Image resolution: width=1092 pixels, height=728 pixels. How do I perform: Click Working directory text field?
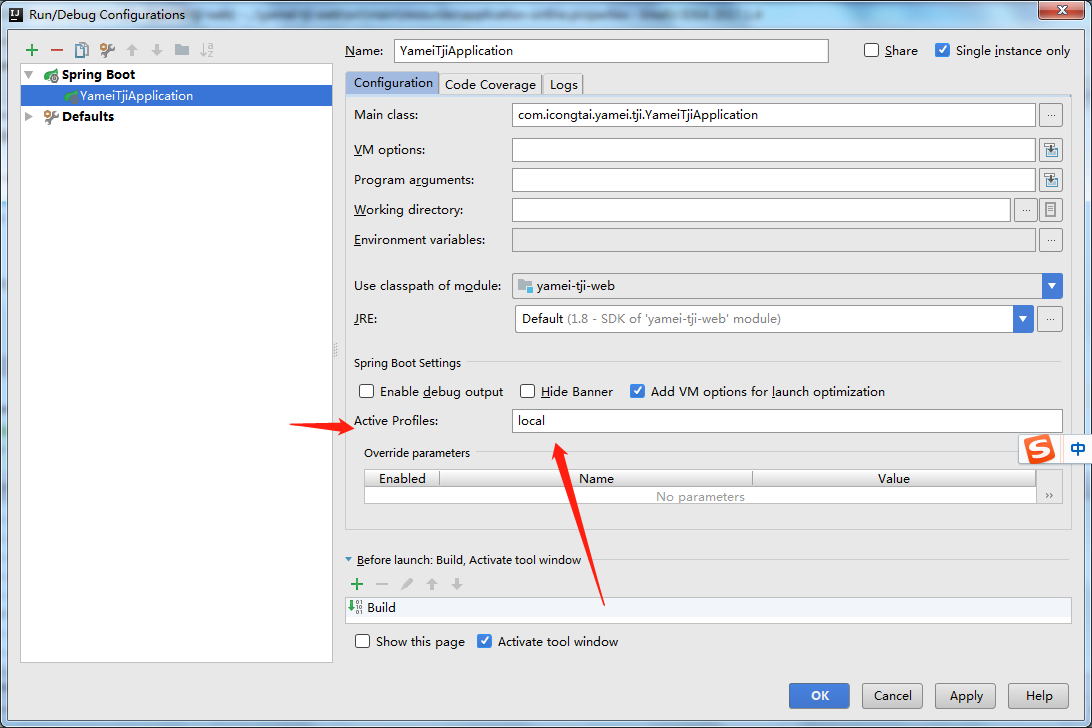point(761,210)
